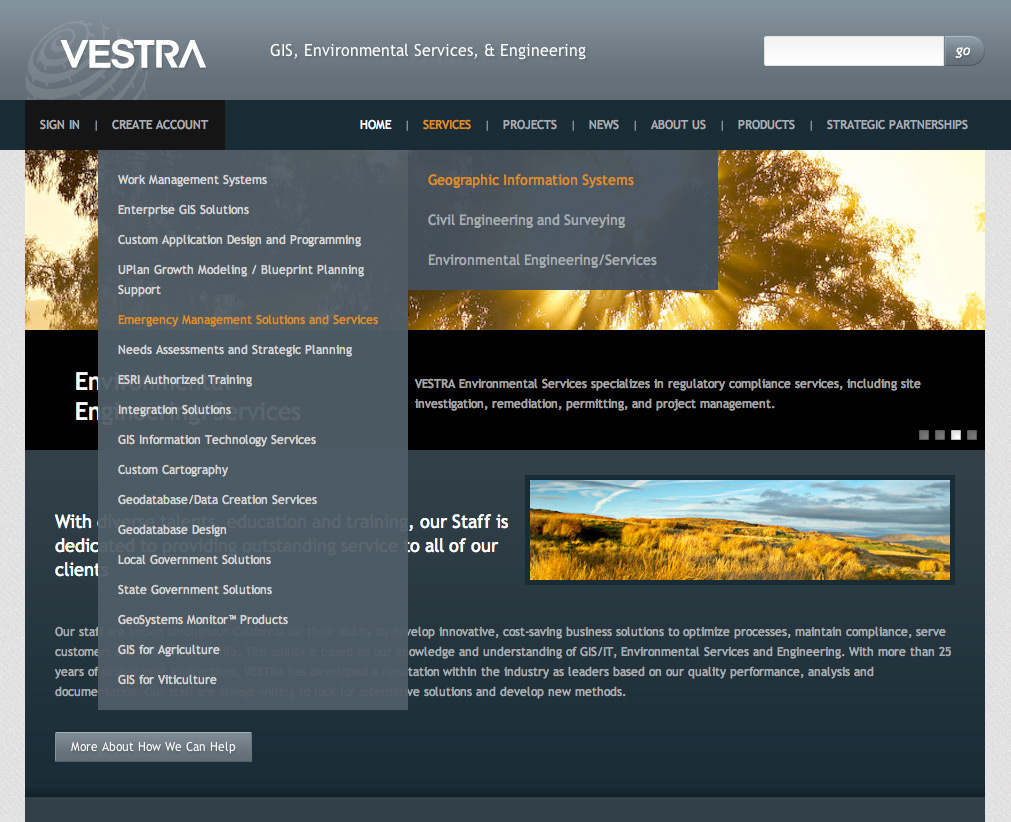Open the About Us nav item
This screenshot has height=822, width=1011.
click(678, 125)
